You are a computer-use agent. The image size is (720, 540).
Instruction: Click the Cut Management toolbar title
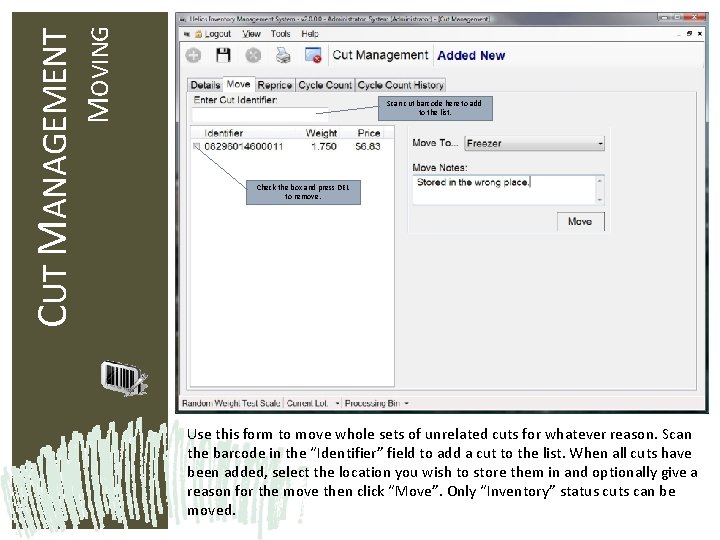point(380,55)
